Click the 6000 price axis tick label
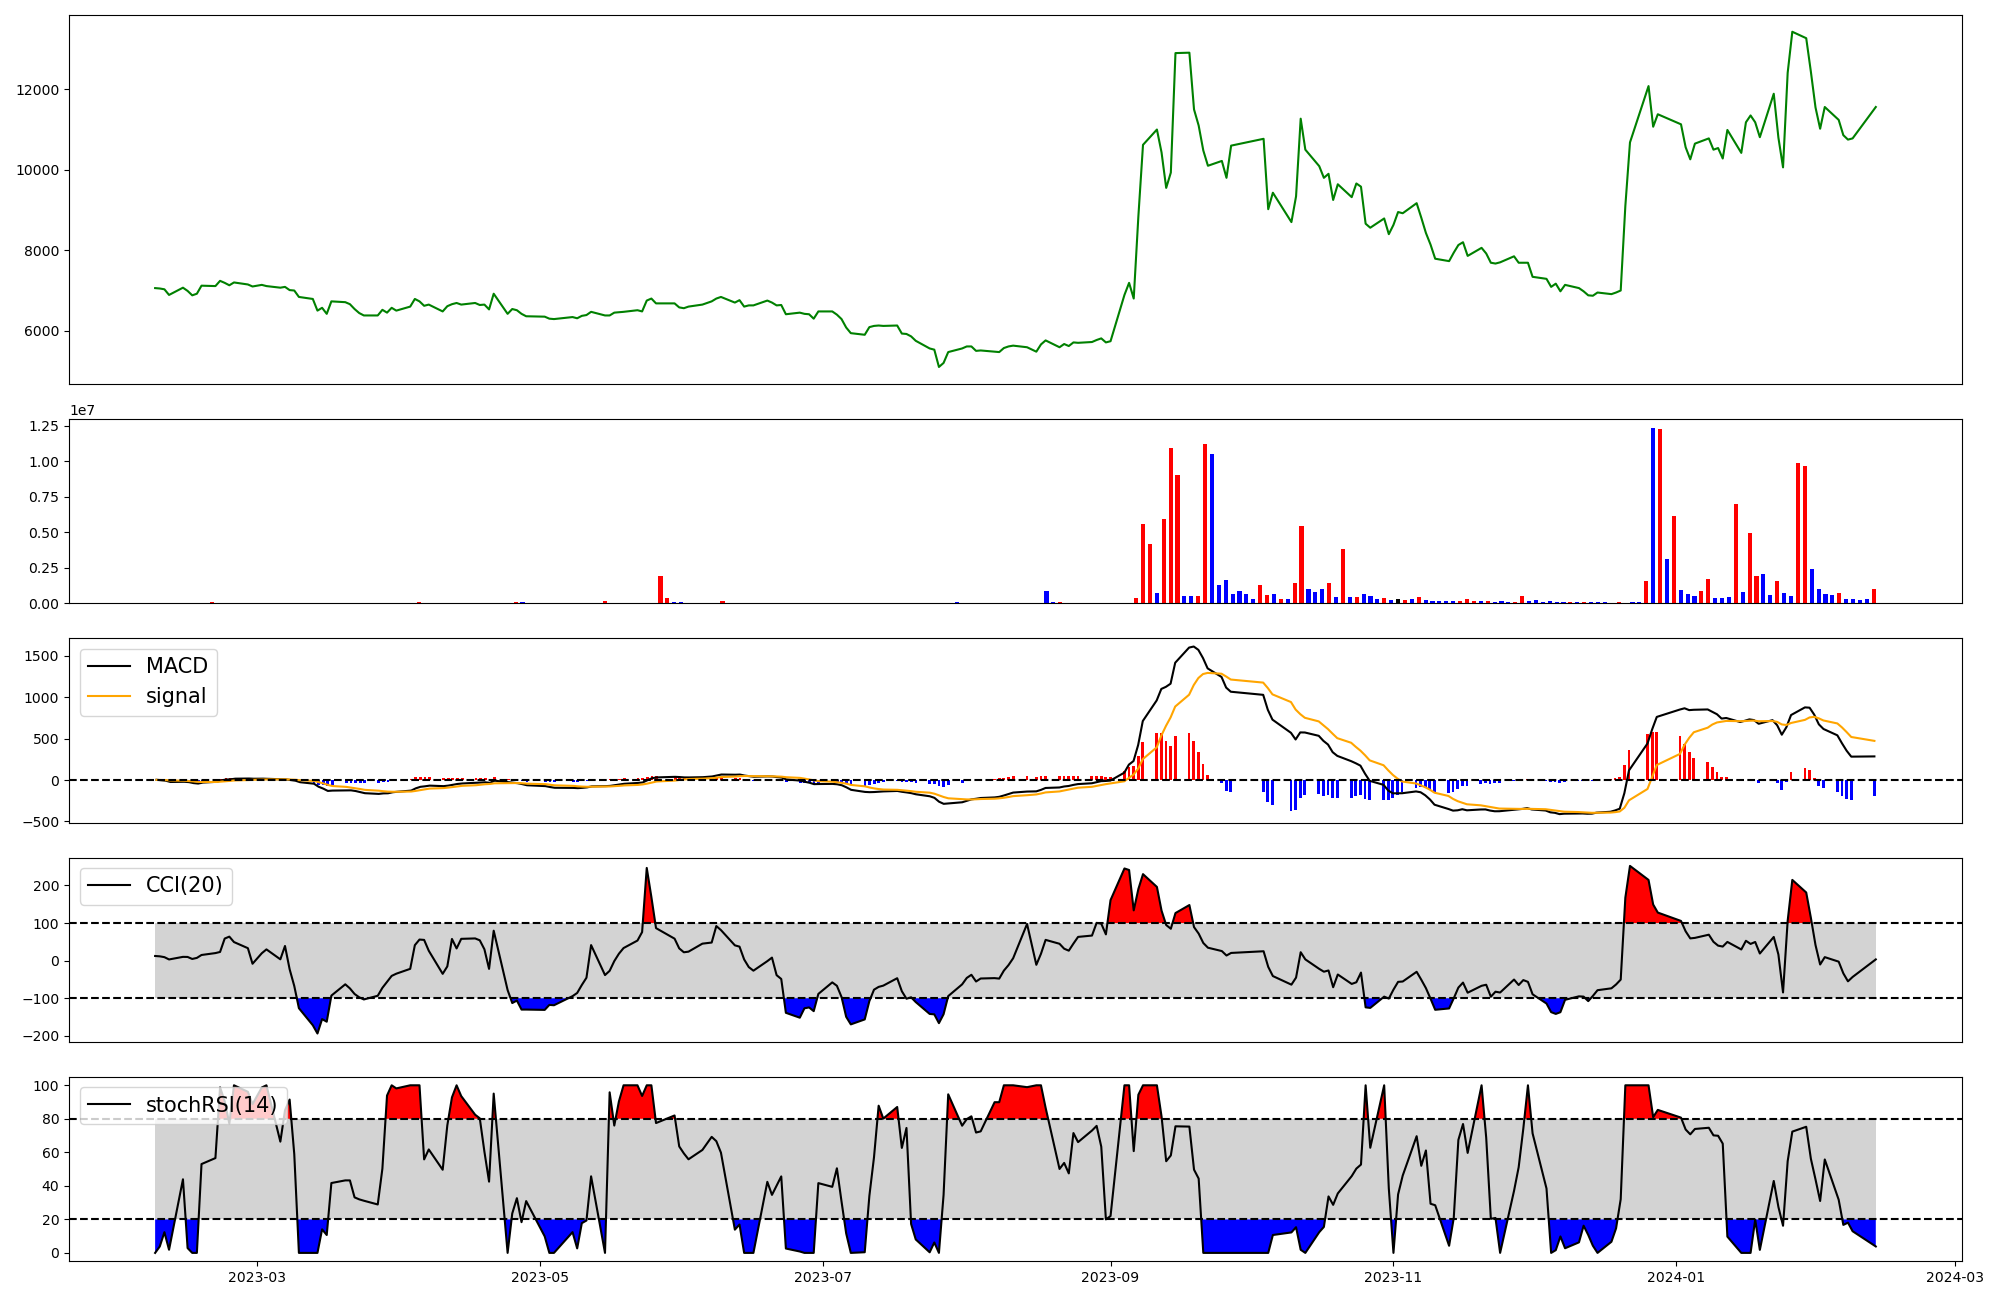 (x=42, y=332)
